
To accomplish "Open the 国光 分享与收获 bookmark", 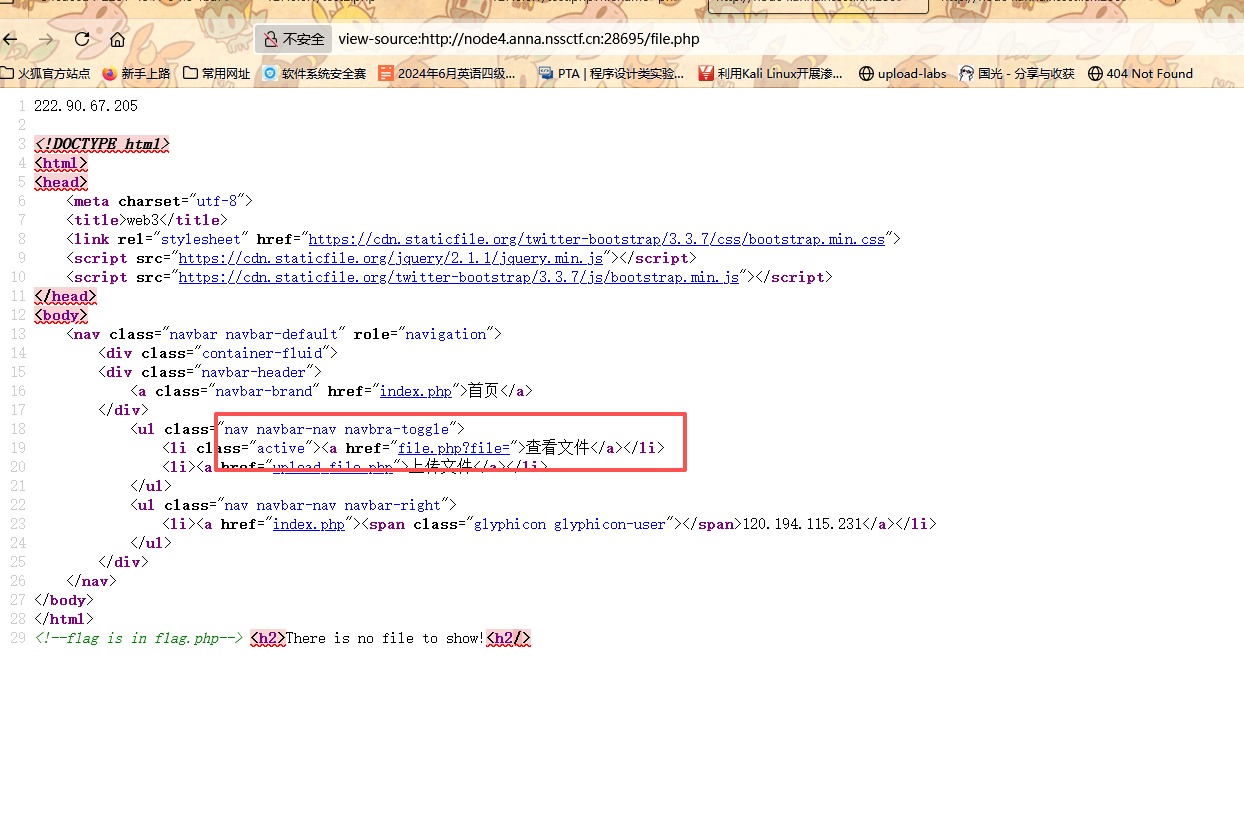I will [1017, 73].
